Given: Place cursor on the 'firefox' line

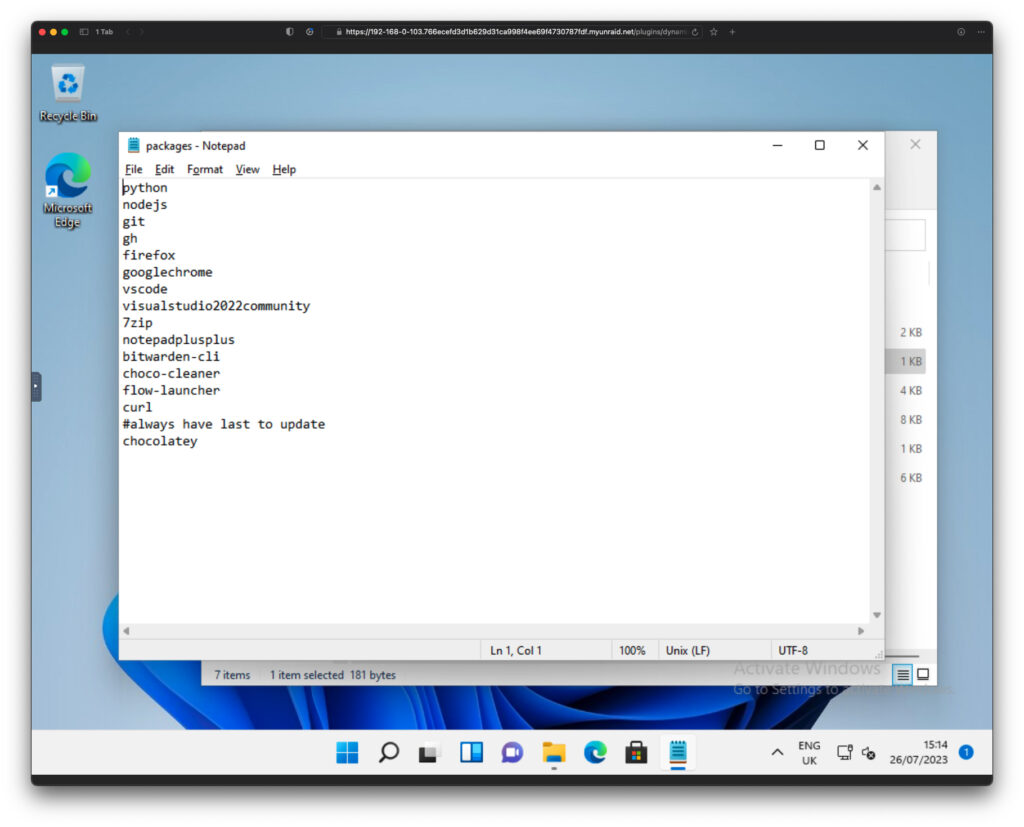Looking at the screenshot, I should (x=149, y=255).
